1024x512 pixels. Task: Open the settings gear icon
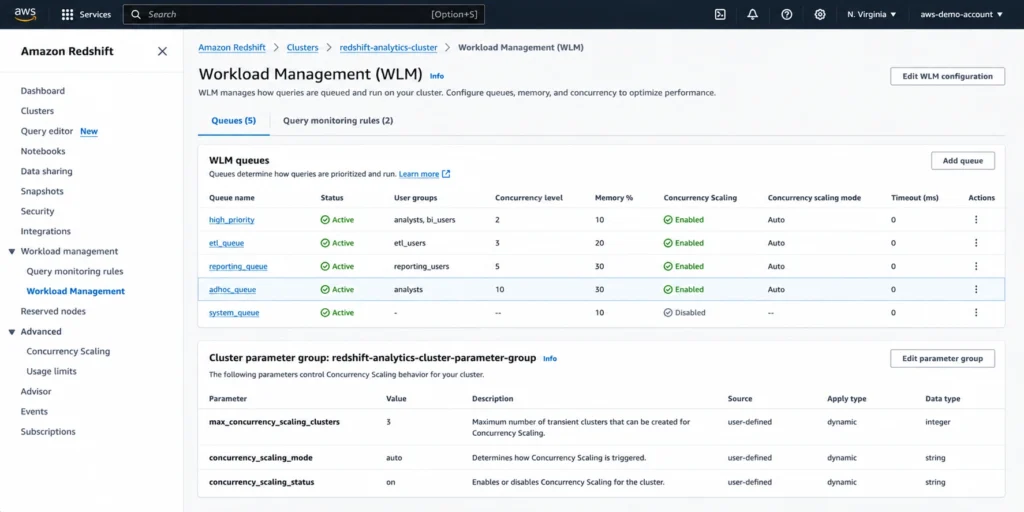click(820, 14)
